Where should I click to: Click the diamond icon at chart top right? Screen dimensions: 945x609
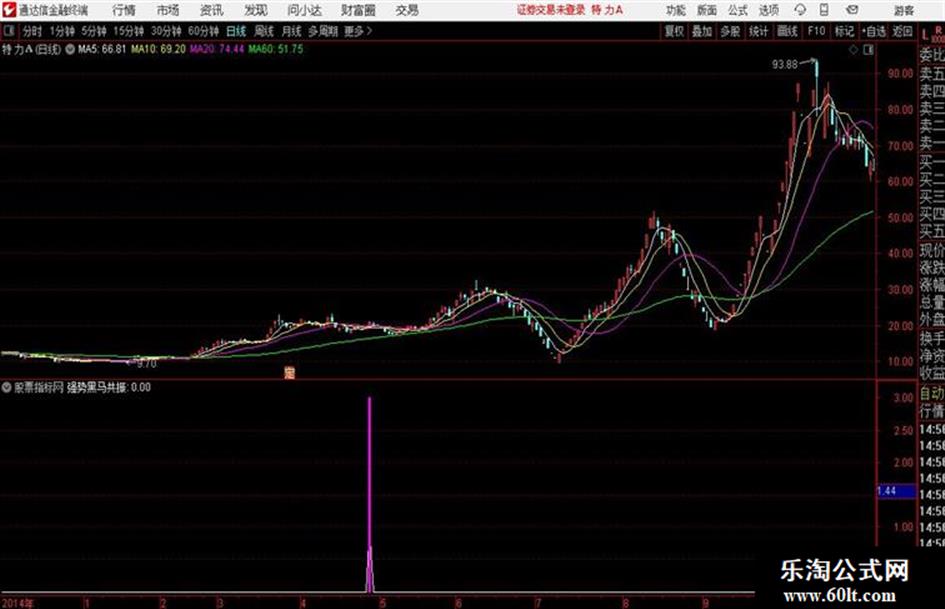853,50
